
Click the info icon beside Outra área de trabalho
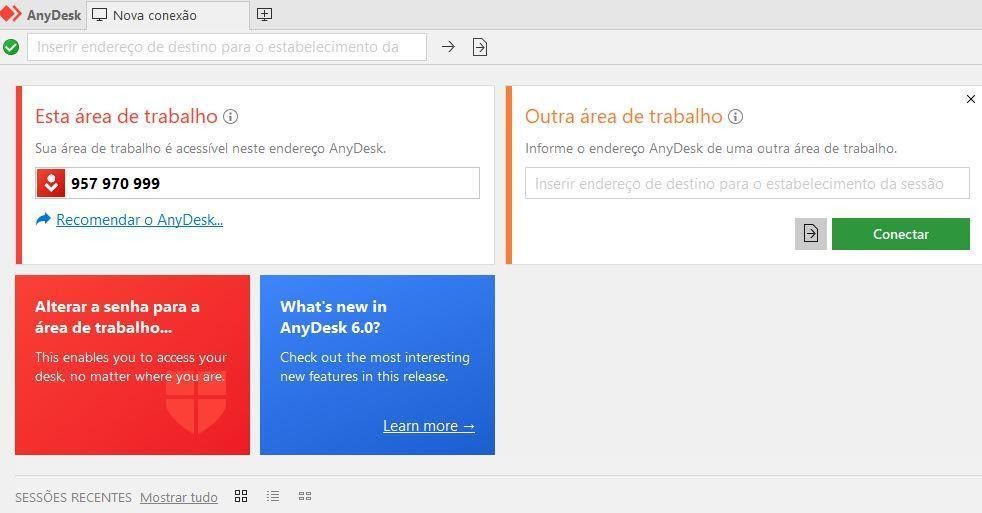(x=736, y=117)
